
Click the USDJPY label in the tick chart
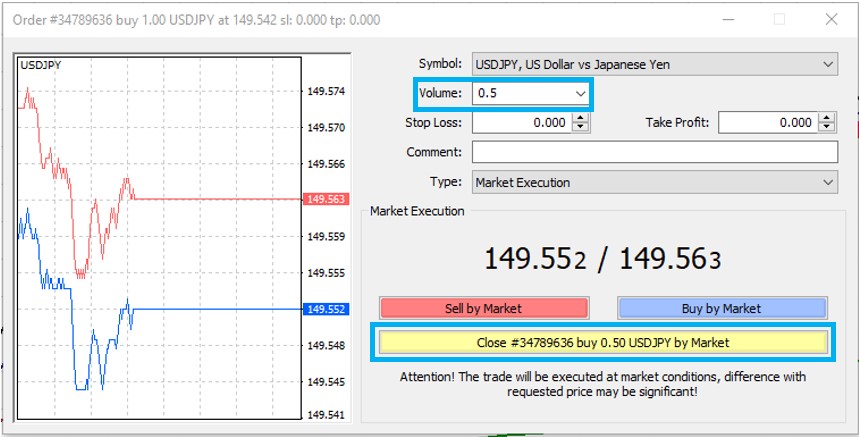pos(38,64)
